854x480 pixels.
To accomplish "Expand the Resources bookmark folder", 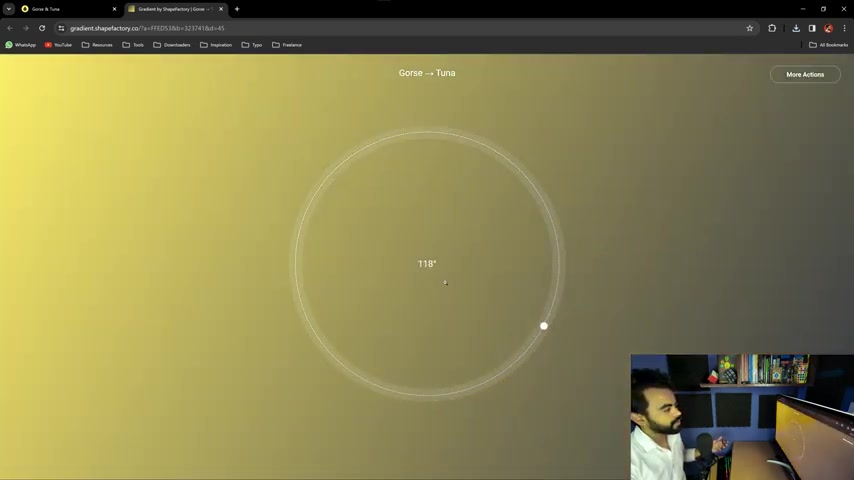I will (x=97, y=45).
